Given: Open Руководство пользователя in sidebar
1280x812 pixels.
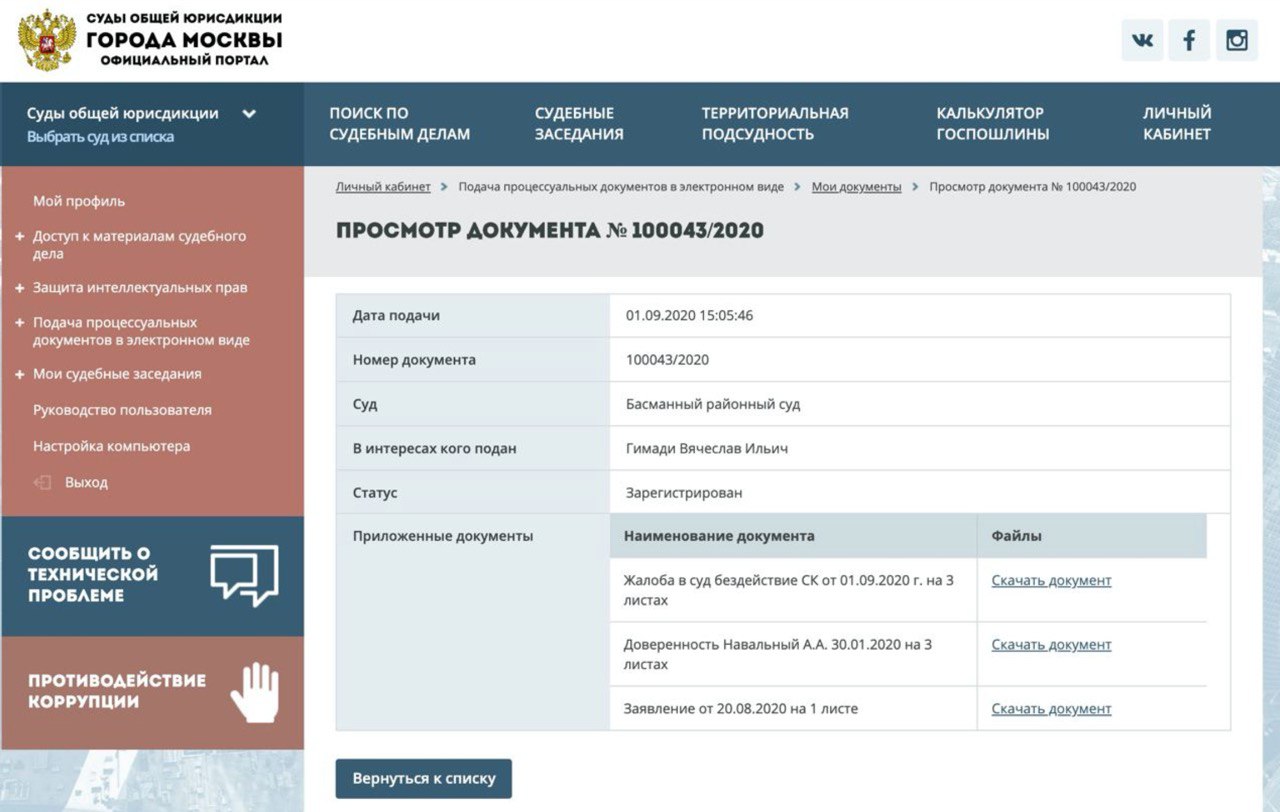Looking at the screenshot, I should 122,410.
